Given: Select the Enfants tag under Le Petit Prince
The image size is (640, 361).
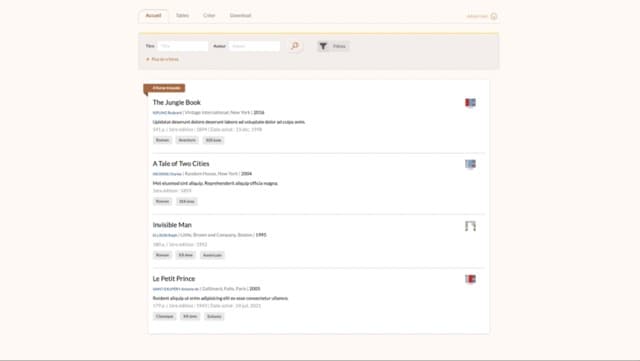Looking at the screenshot, I should point(214,316).
